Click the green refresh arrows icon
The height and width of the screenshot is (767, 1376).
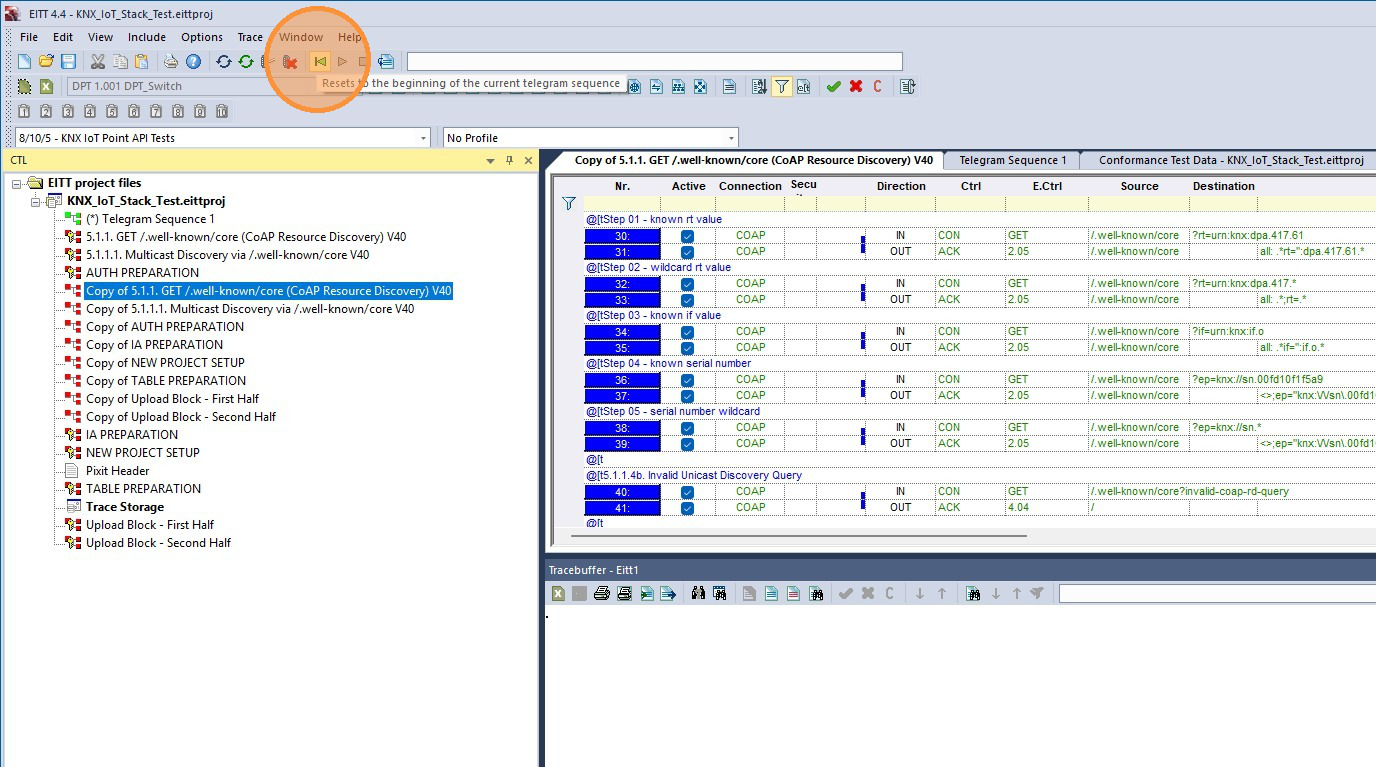pos(245,62)
